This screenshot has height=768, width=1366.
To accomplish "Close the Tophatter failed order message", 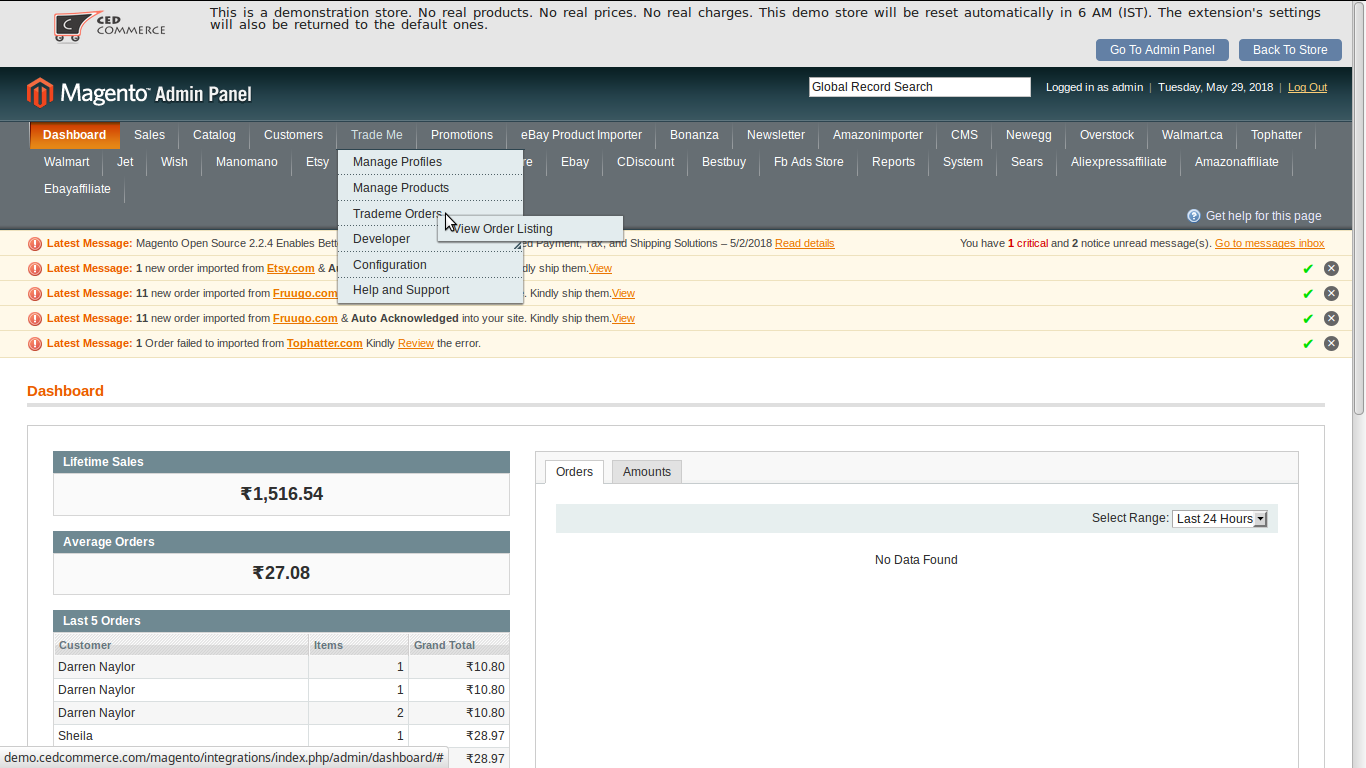I will [1331, 343].
